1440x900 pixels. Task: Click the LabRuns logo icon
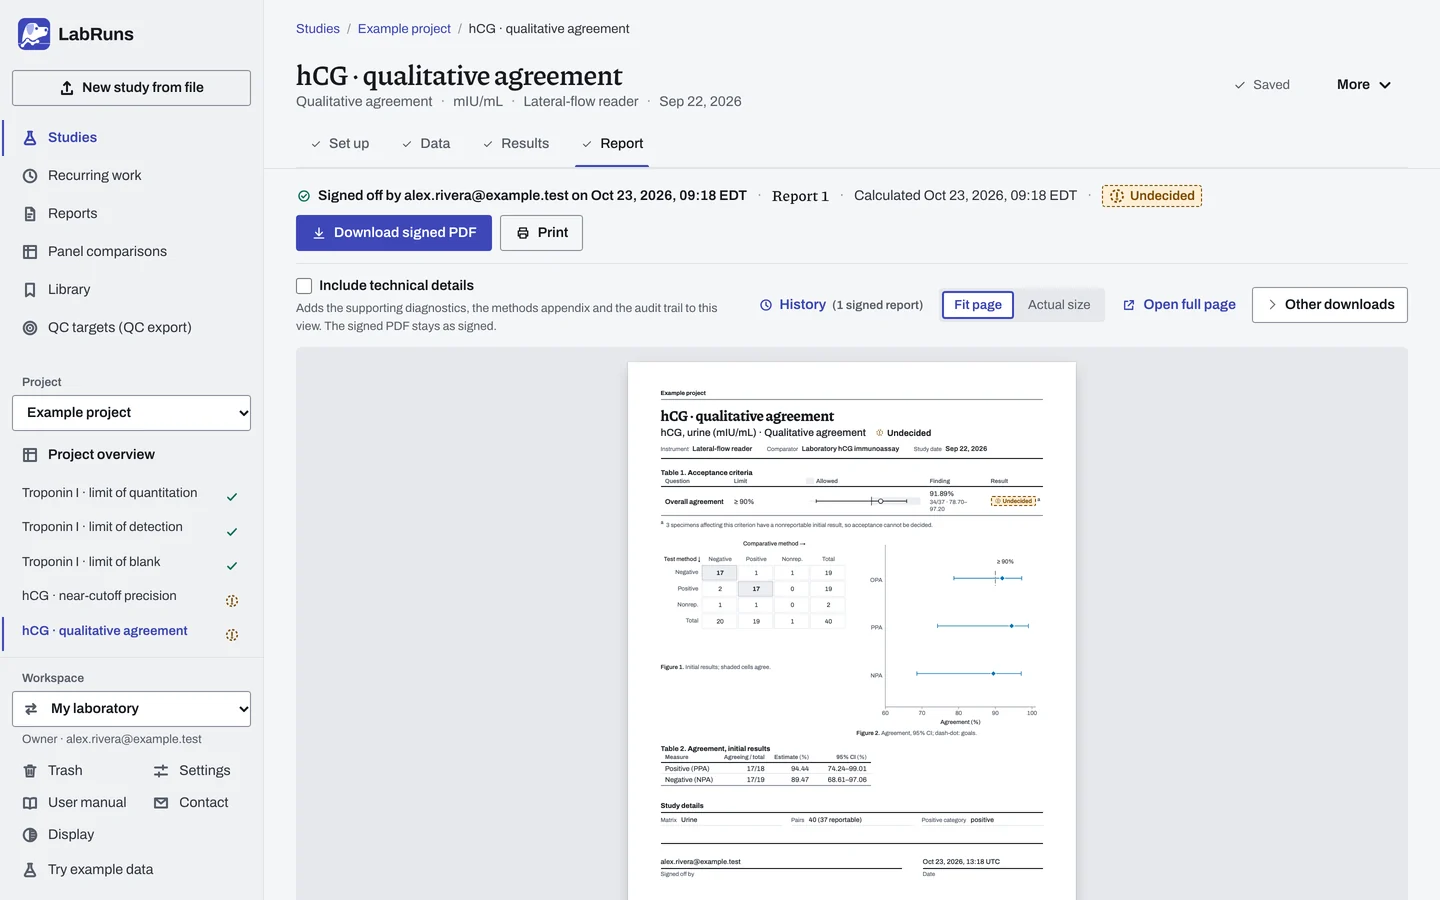click(34, 34)
